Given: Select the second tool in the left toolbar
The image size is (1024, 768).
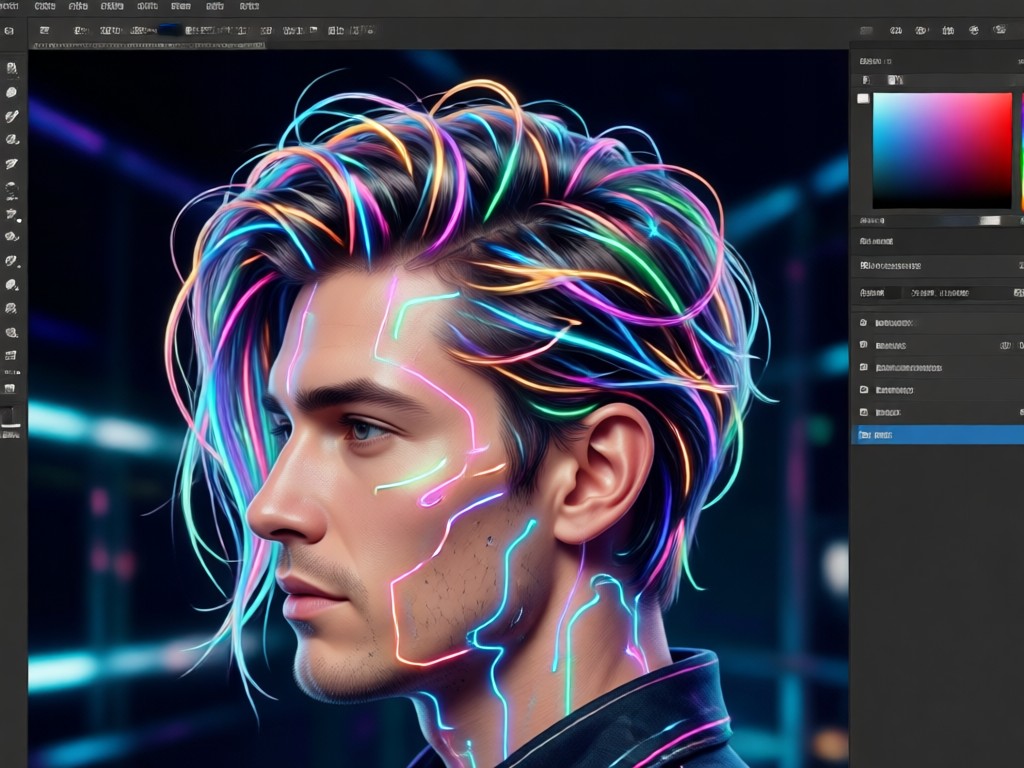Looking at the screenshot, I should click(x=11, y=93).
